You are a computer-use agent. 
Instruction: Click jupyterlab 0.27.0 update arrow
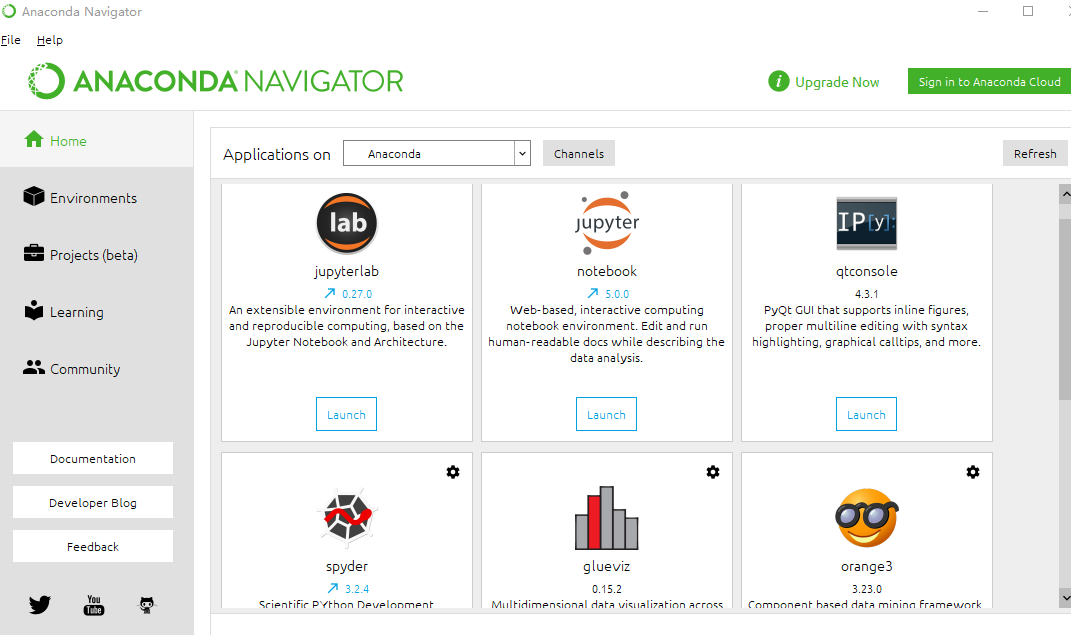pos(330,294)
